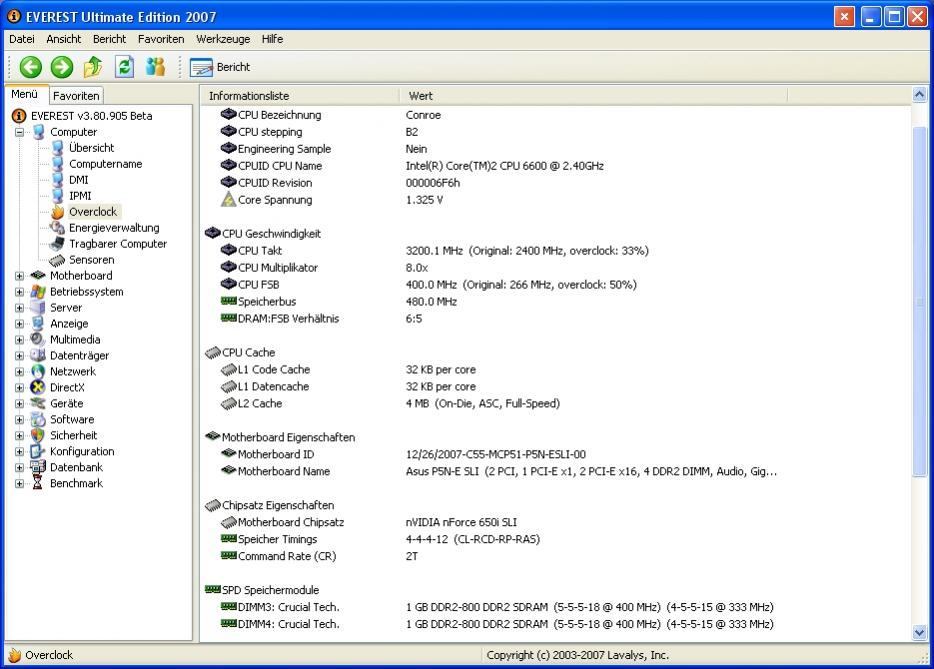Click the Core Spannung warning icon
Viewport: 934px width, 669px height.
pos(228,200)
